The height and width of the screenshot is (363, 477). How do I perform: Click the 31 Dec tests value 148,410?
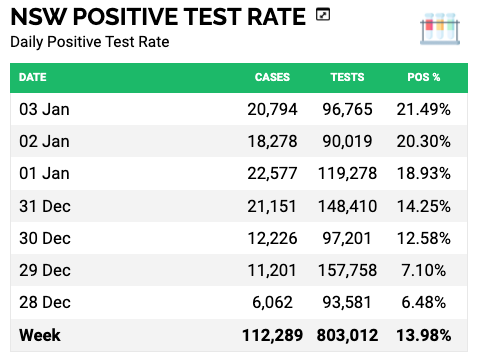click(x=347, y=206)
